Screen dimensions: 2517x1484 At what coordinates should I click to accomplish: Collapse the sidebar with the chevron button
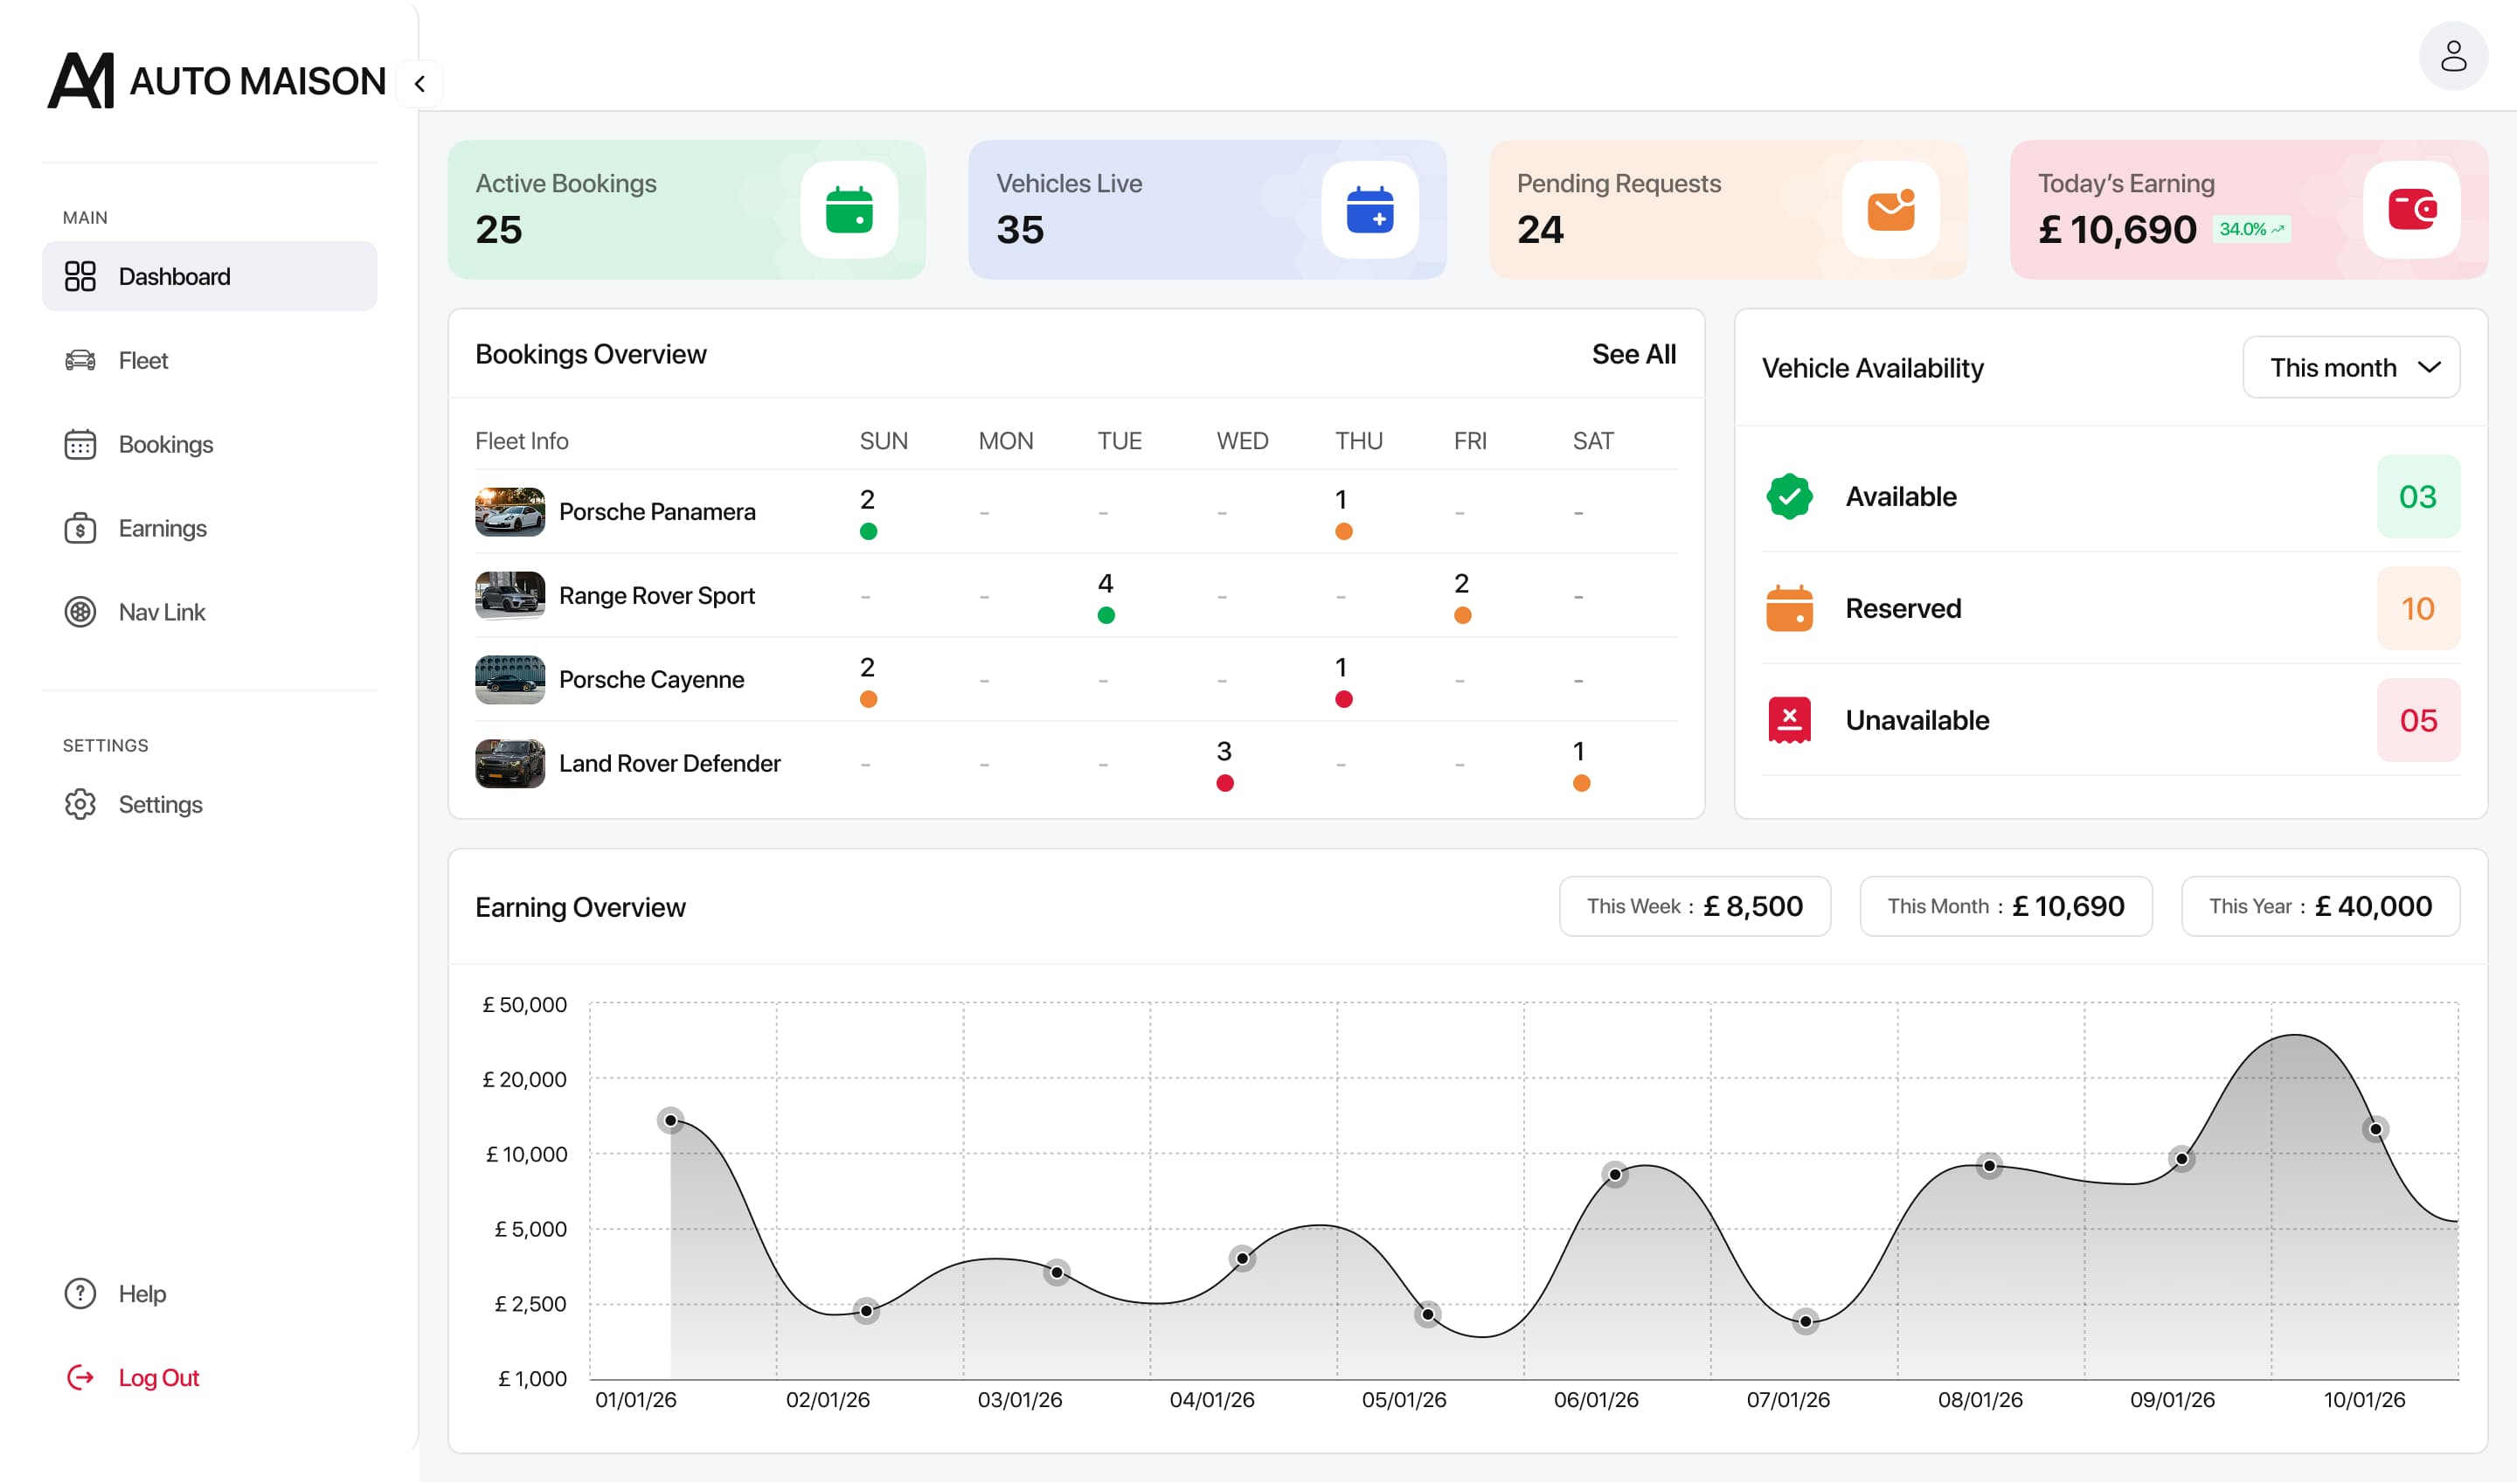click(420, 84)
